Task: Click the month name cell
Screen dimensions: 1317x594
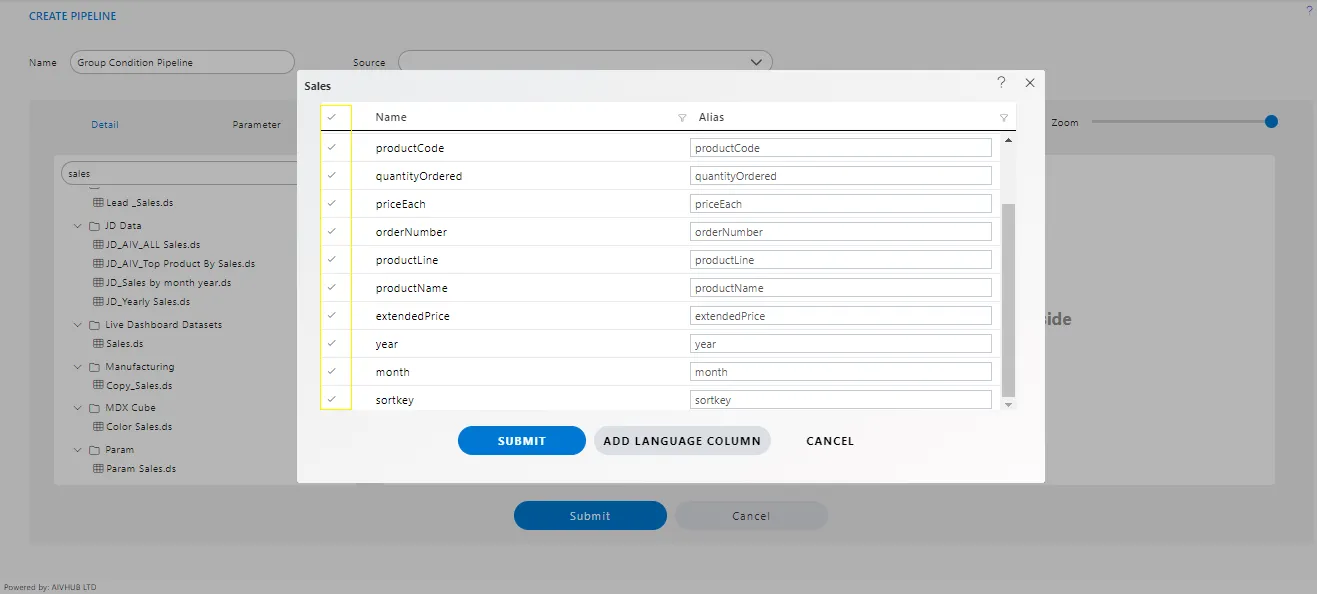Action: [x=393, y=372]
